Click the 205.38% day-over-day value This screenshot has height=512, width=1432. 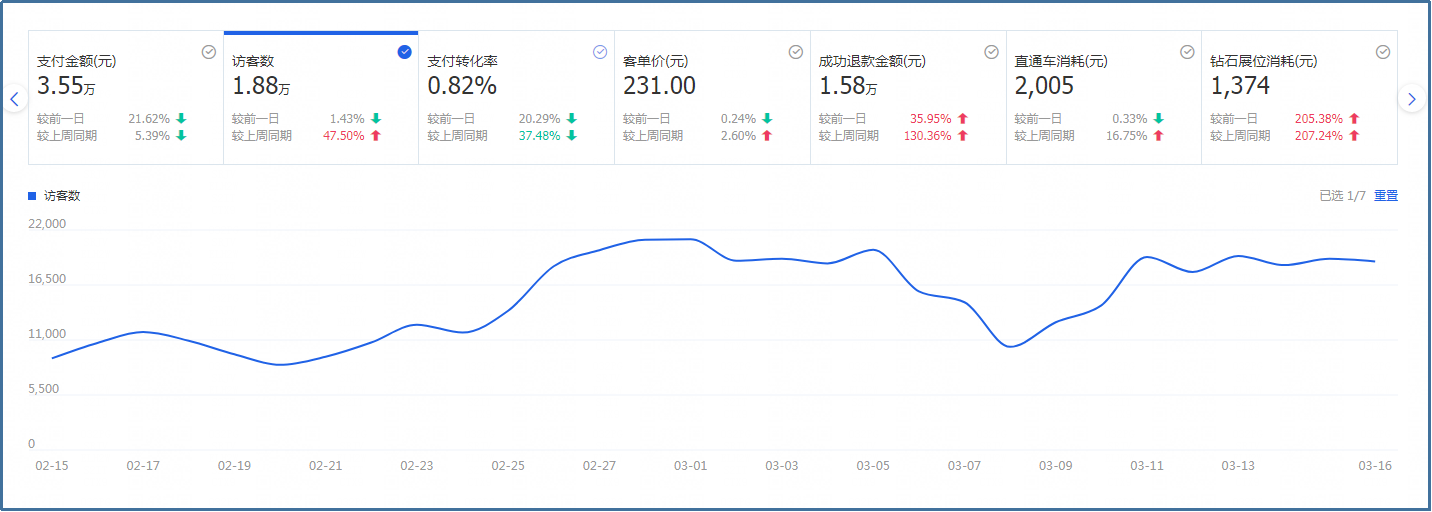[1319, 118]
